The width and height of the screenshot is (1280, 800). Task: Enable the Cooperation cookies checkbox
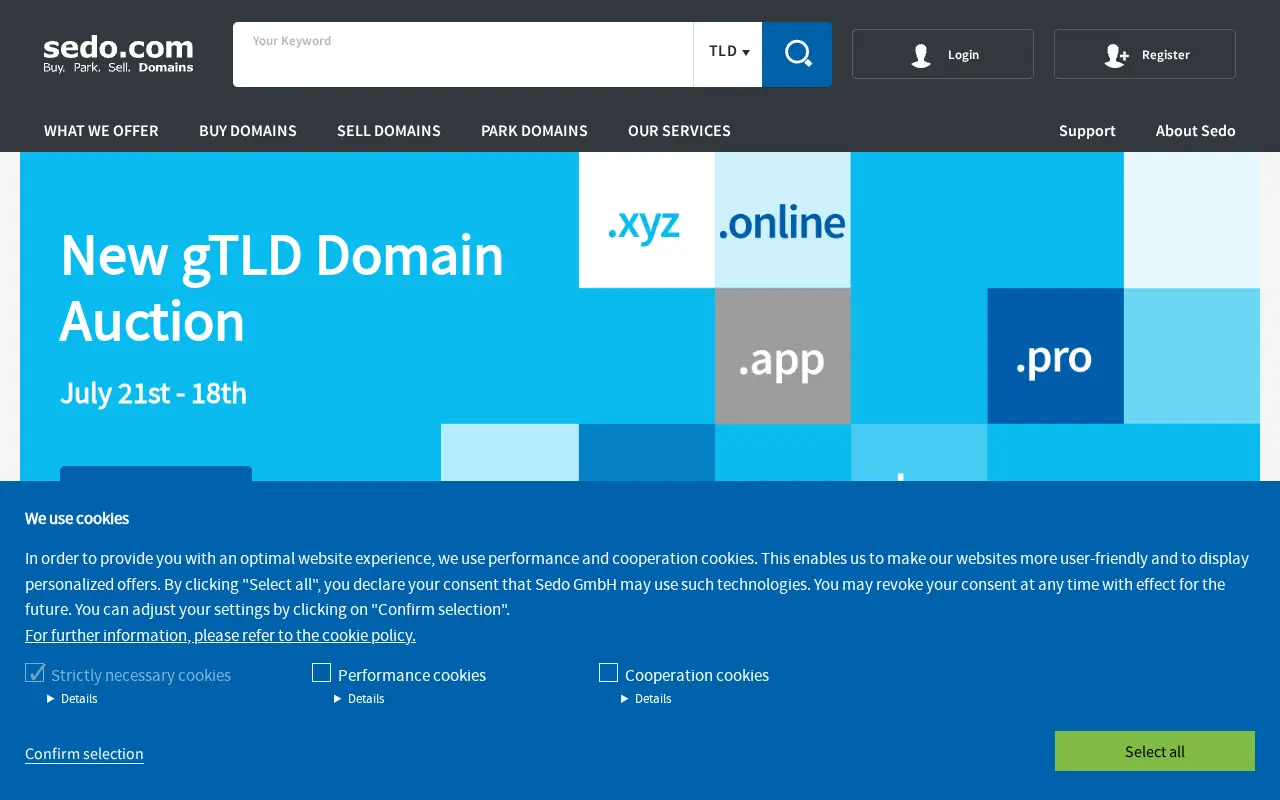608,673
